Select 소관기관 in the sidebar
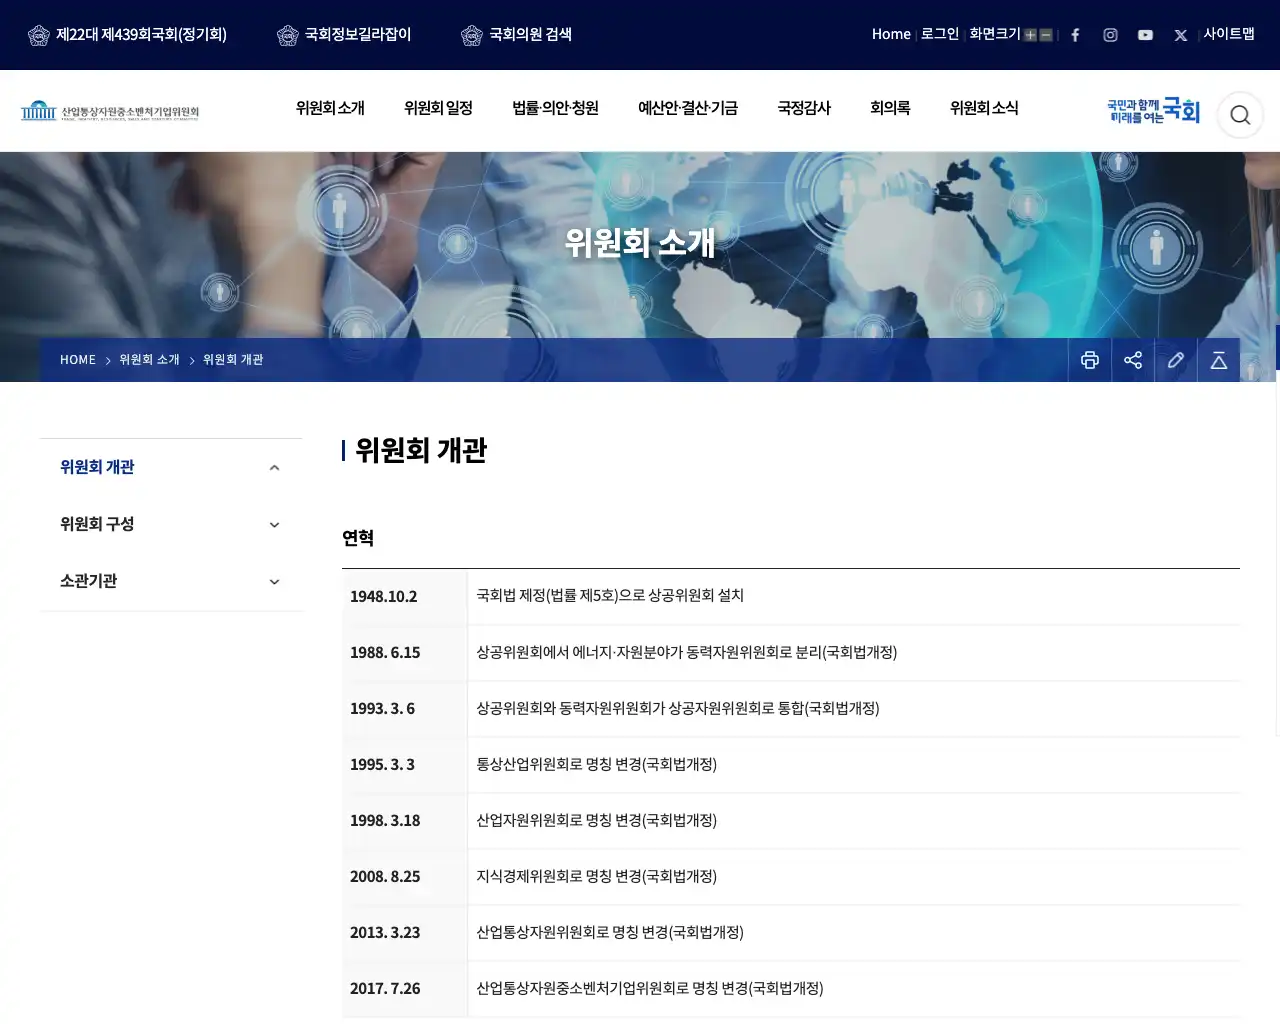1280x1024 pixels. 89,581
